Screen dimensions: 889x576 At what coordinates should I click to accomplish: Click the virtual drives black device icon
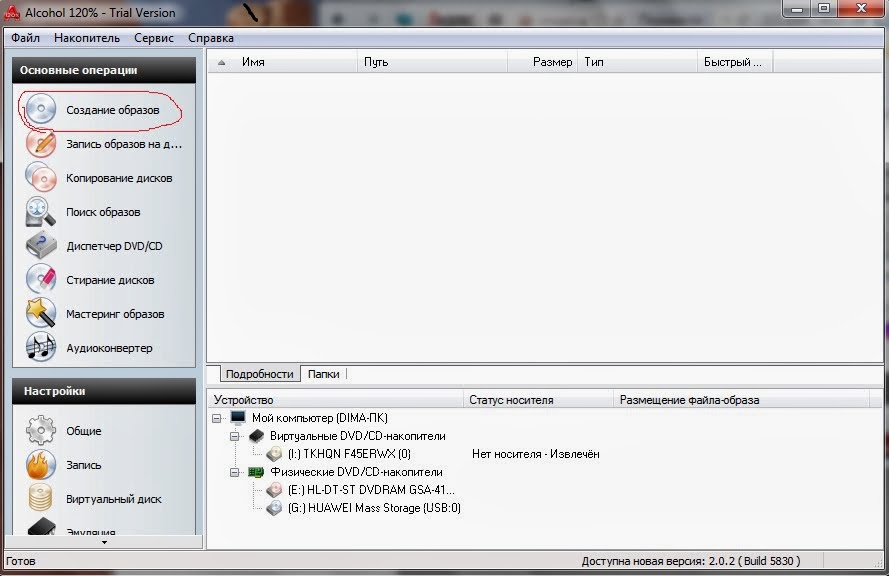tap(256, 436)
